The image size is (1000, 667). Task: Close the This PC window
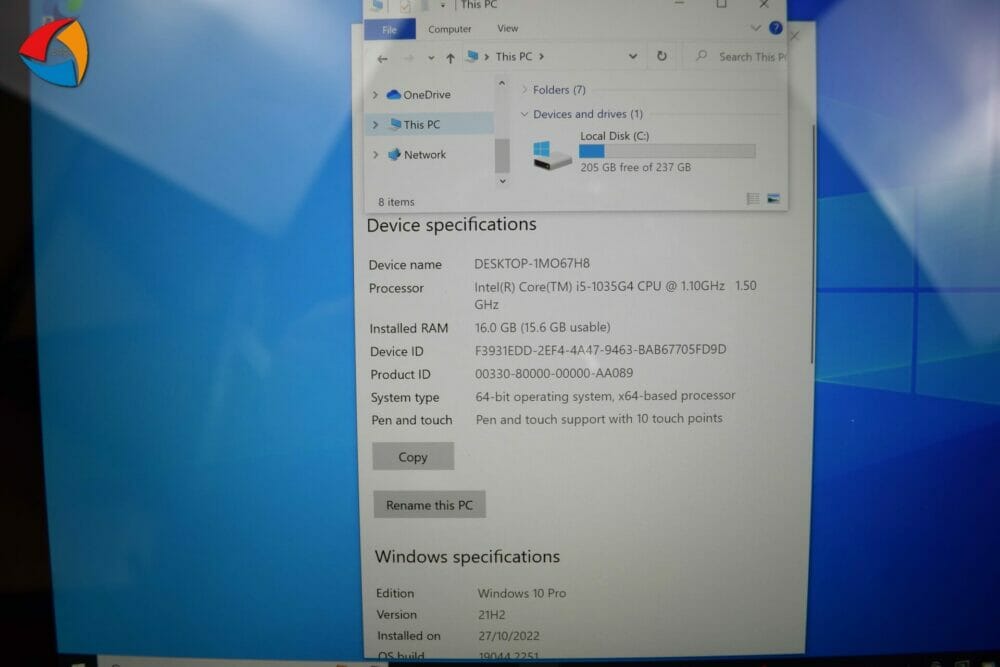(x=764, y=4)
